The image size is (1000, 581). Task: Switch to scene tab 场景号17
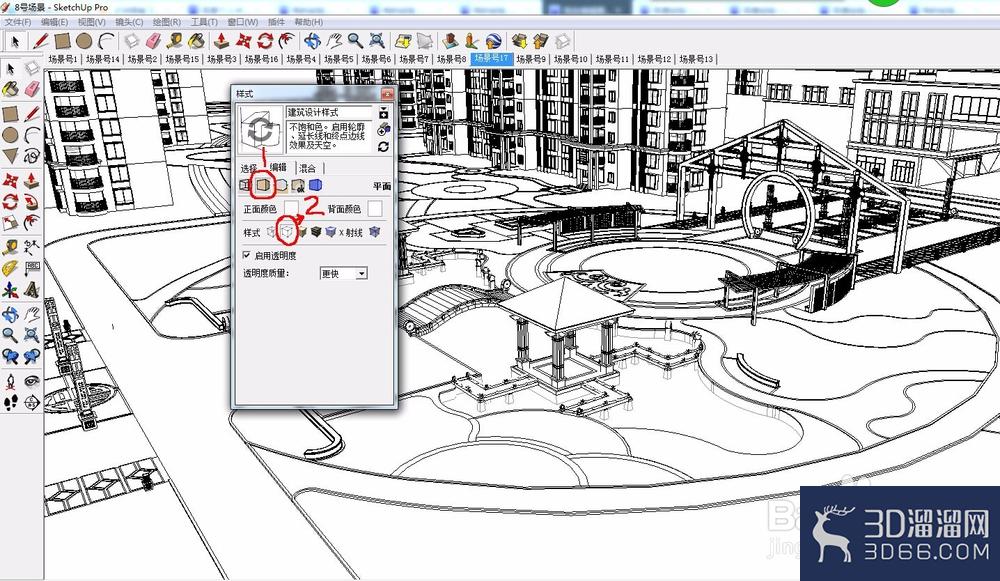pos(491,59)
